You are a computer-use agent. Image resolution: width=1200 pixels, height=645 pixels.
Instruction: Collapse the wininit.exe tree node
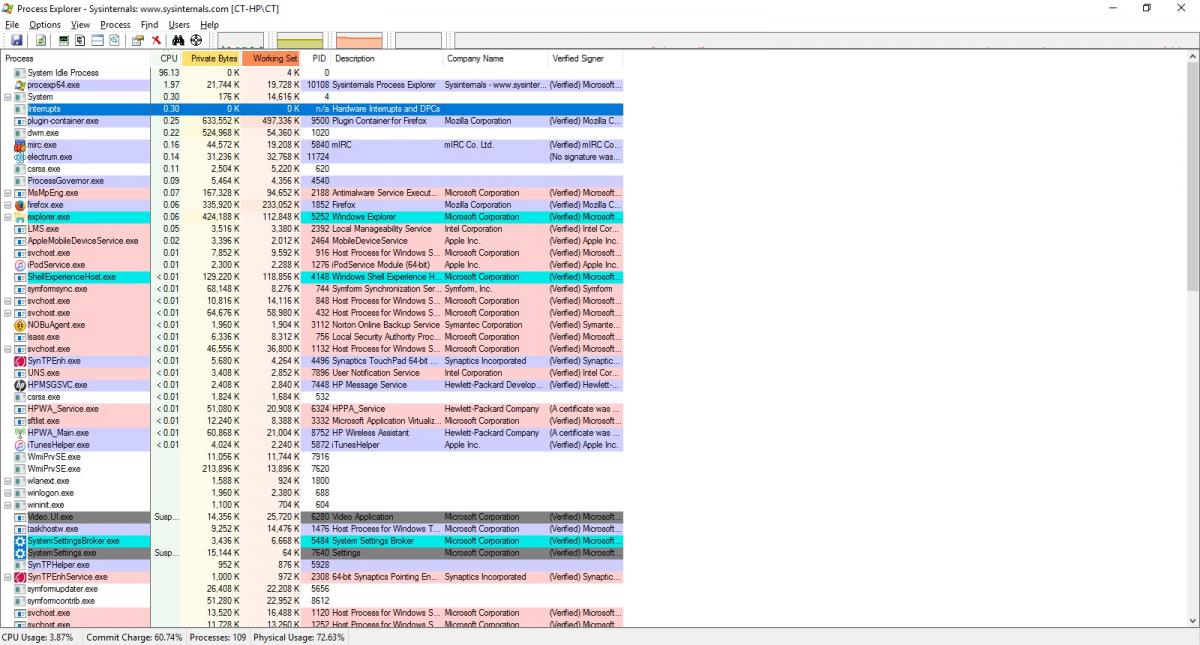tap(8, 505)
